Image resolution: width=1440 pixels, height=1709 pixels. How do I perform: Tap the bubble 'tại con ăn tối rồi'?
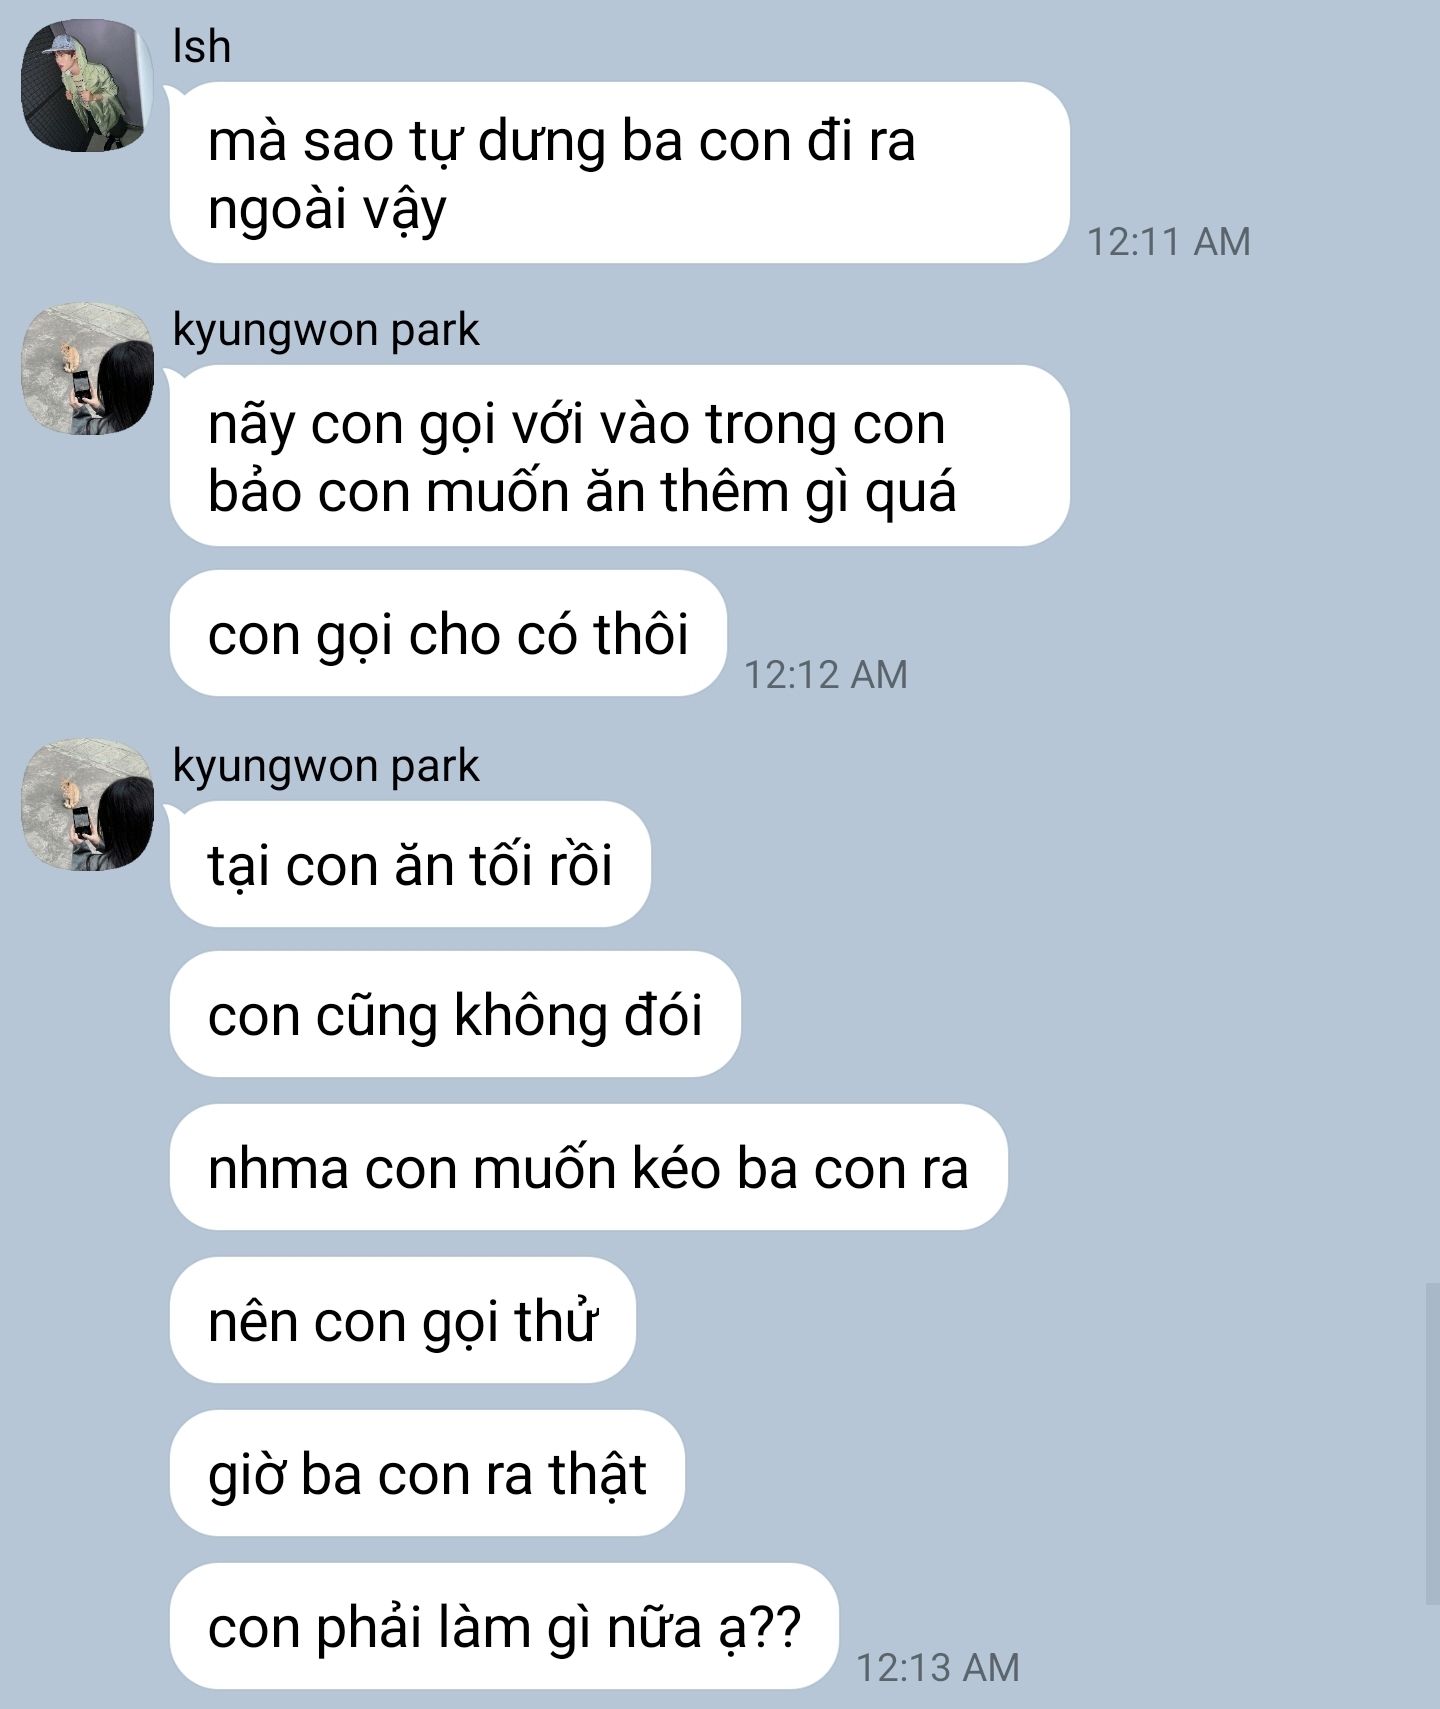tap(410, 864)
